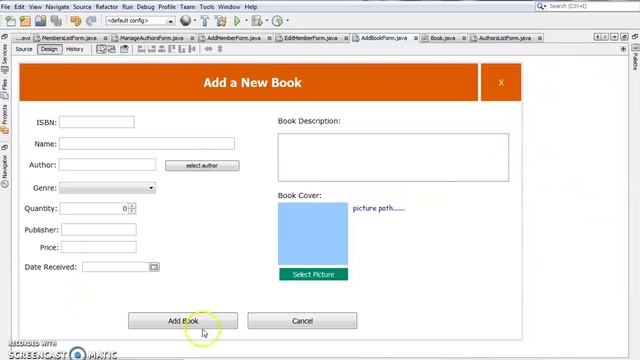Expand the Run Project dropdown arrow
This screenshot has width=640, height=360.
[246, 21]
